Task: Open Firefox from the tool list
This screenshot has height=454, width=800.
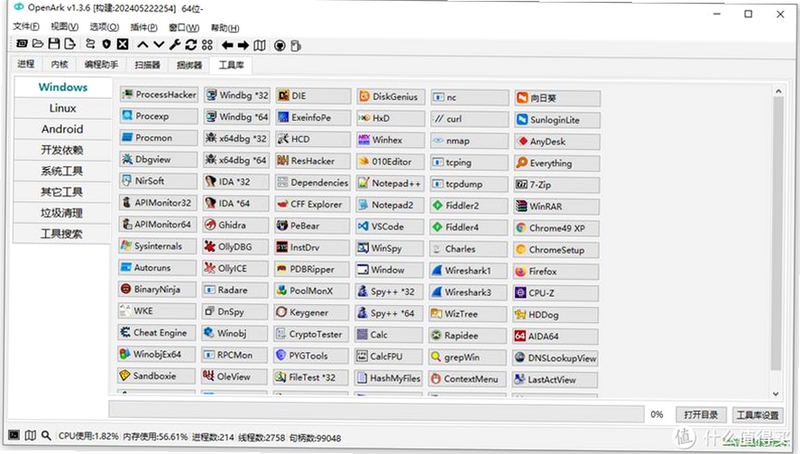Action: pos(556,271)
